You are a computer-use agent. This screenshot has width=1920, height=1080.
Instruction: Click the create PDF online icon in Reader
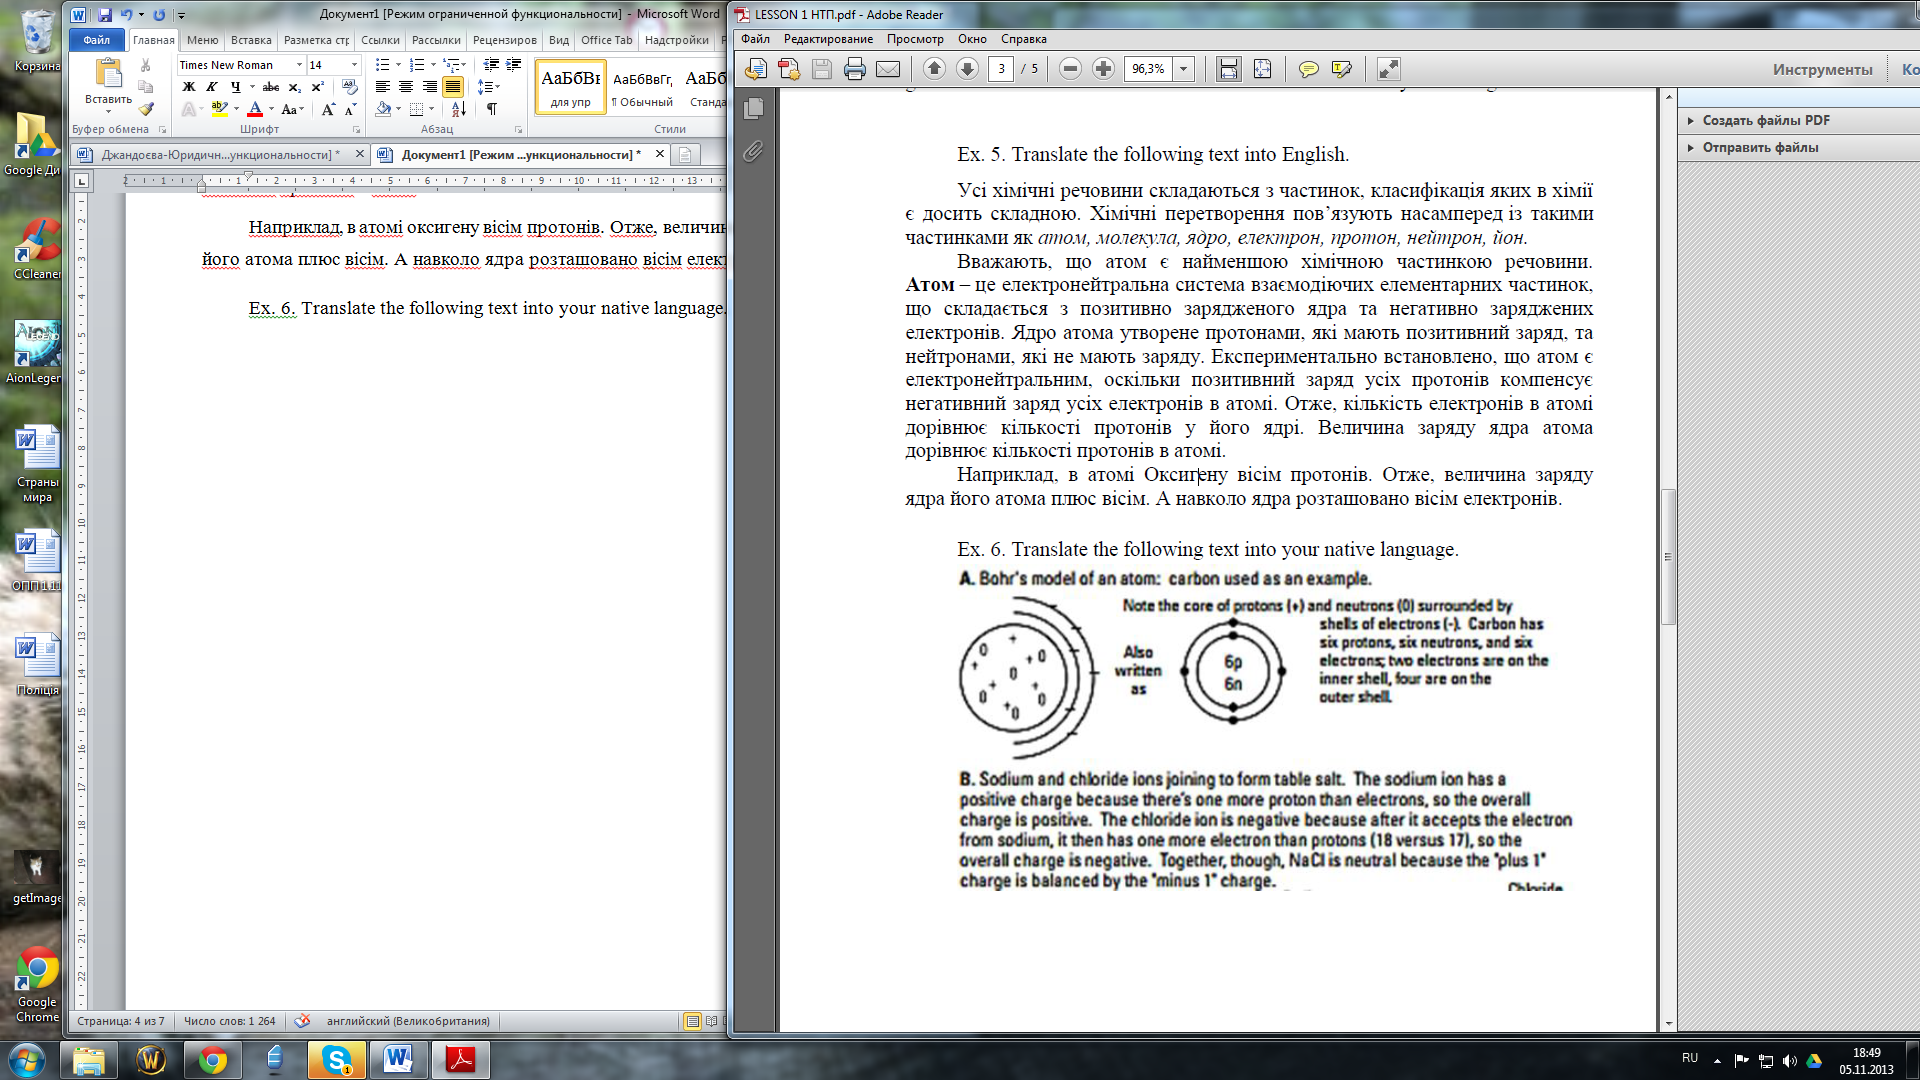click(x=789, y=69)
